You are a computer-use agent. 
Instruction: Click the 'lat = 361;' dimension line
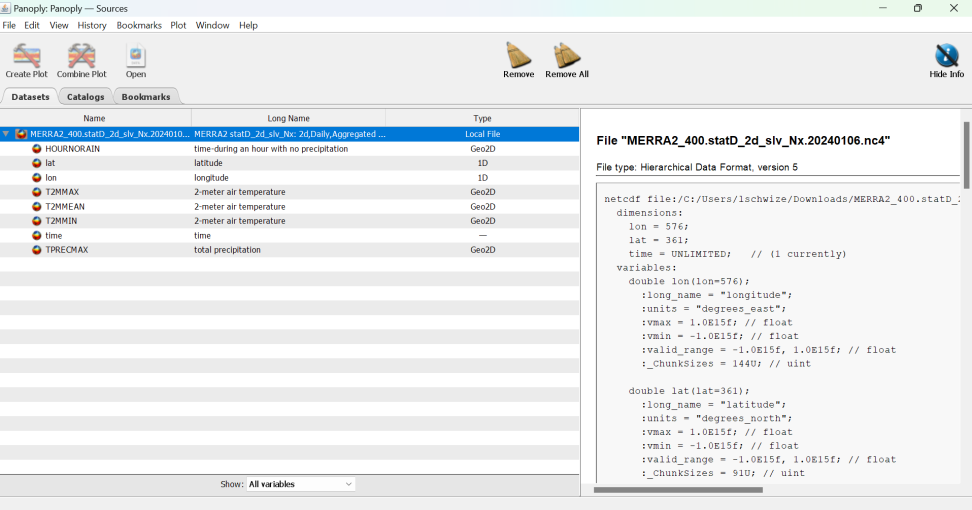(658, 240)
